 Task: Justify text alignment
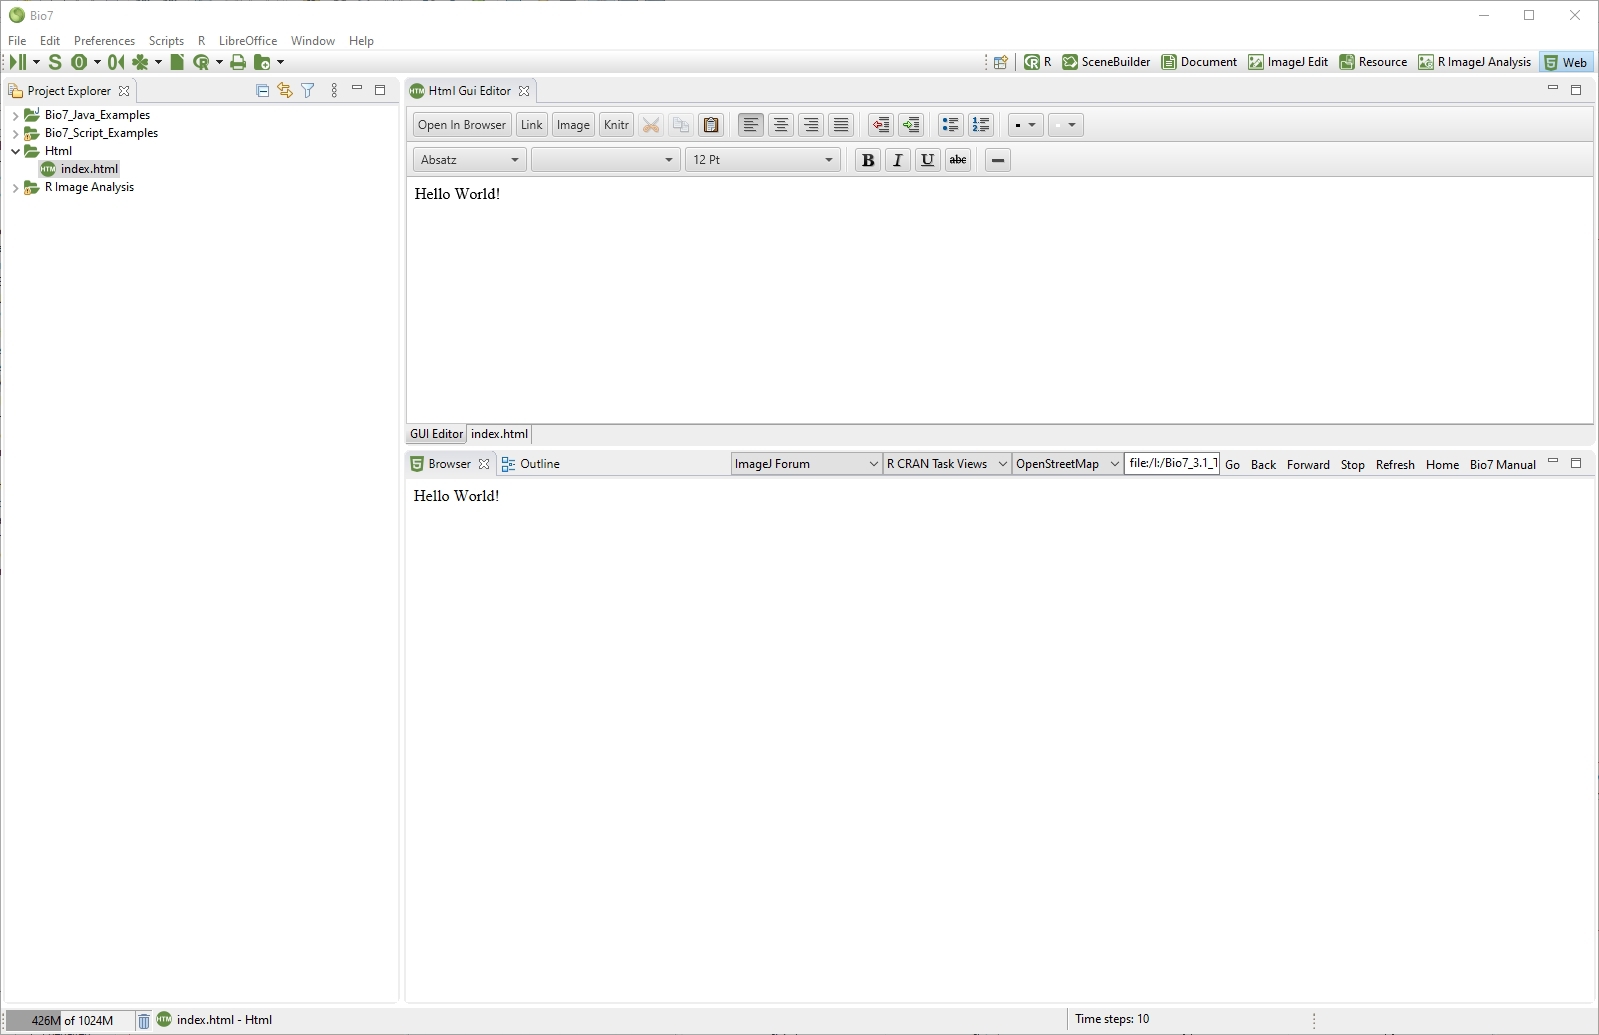point(841,125)
